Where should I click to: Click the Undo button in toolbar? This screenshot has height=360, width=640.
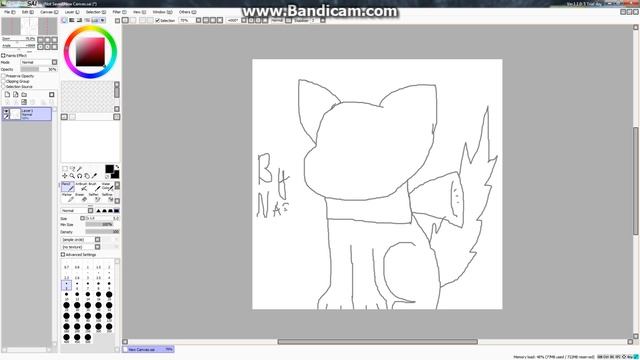(x=125, y=20)
